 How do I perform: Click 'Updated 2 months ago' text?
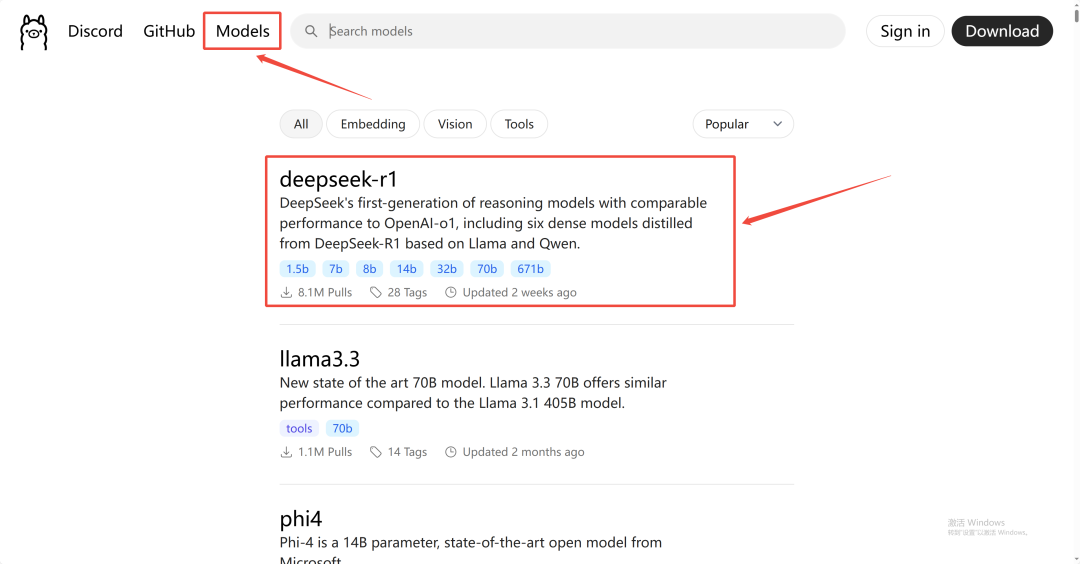pyautogui.click(x=523, y=452)
